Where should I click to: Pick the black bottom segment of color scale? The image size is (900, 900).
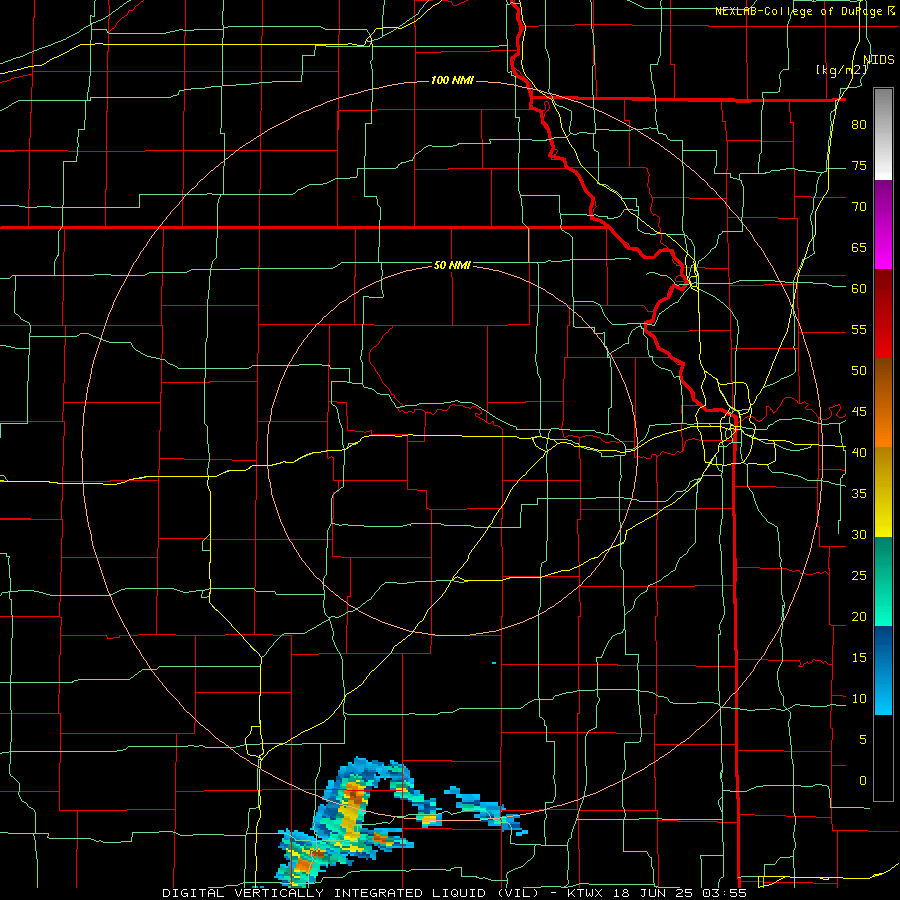(883, 758)
